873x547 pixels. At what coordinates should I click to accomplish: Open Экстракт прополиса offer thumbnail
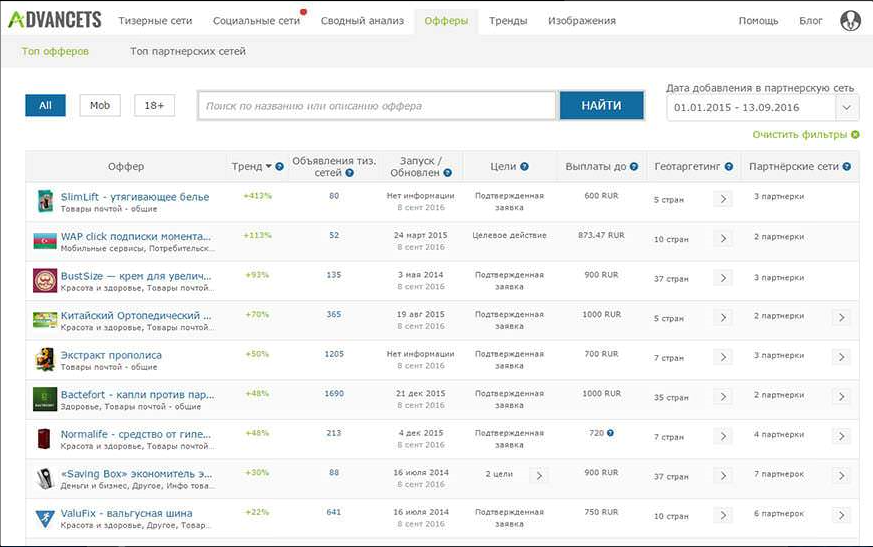[x=45, y=359]
